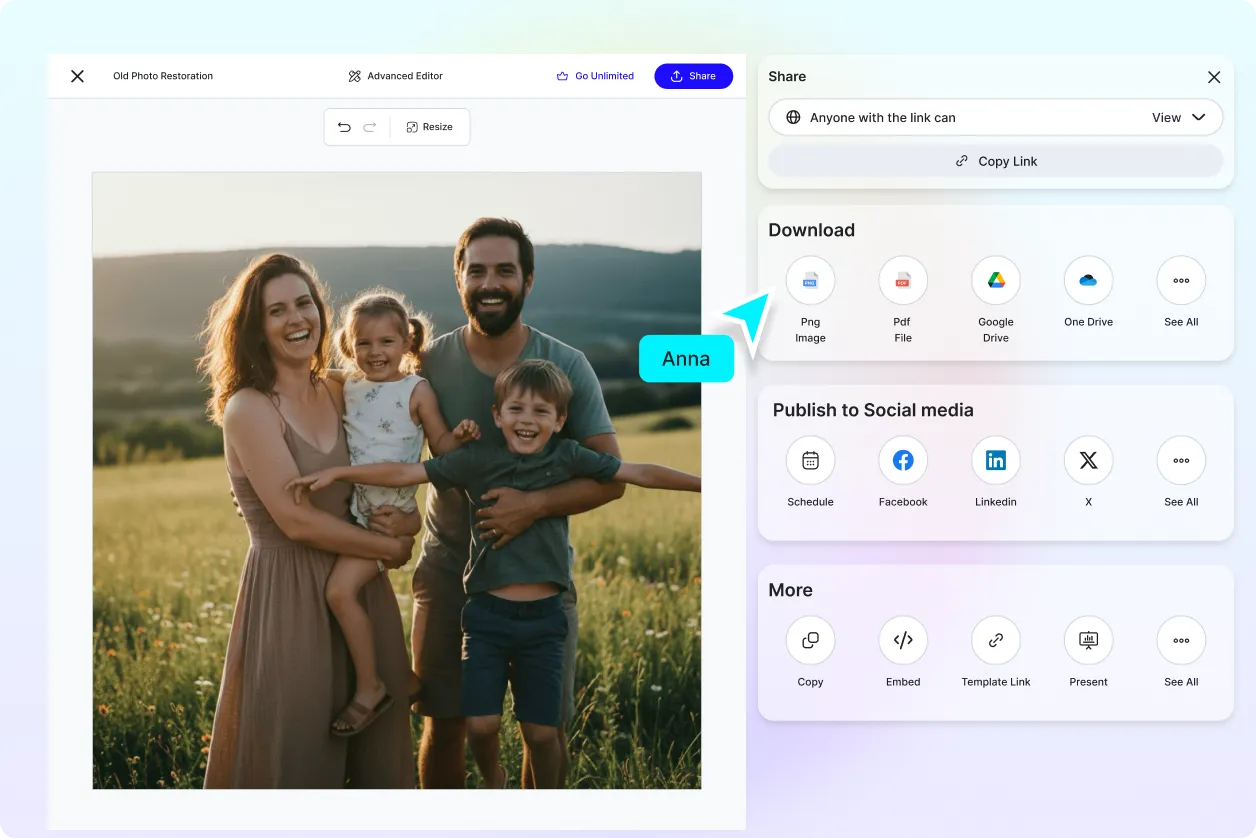The height and width of the screenshot is (838, 1256).
Task: Click the Copy Link button
Action: click(x=996, y=161)
